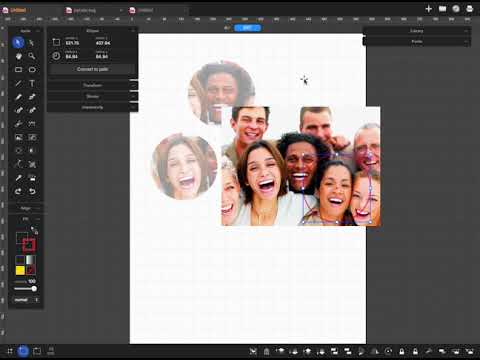Select the arrow selection tool
The image size is (480, 360).
[x=18, y=43]
